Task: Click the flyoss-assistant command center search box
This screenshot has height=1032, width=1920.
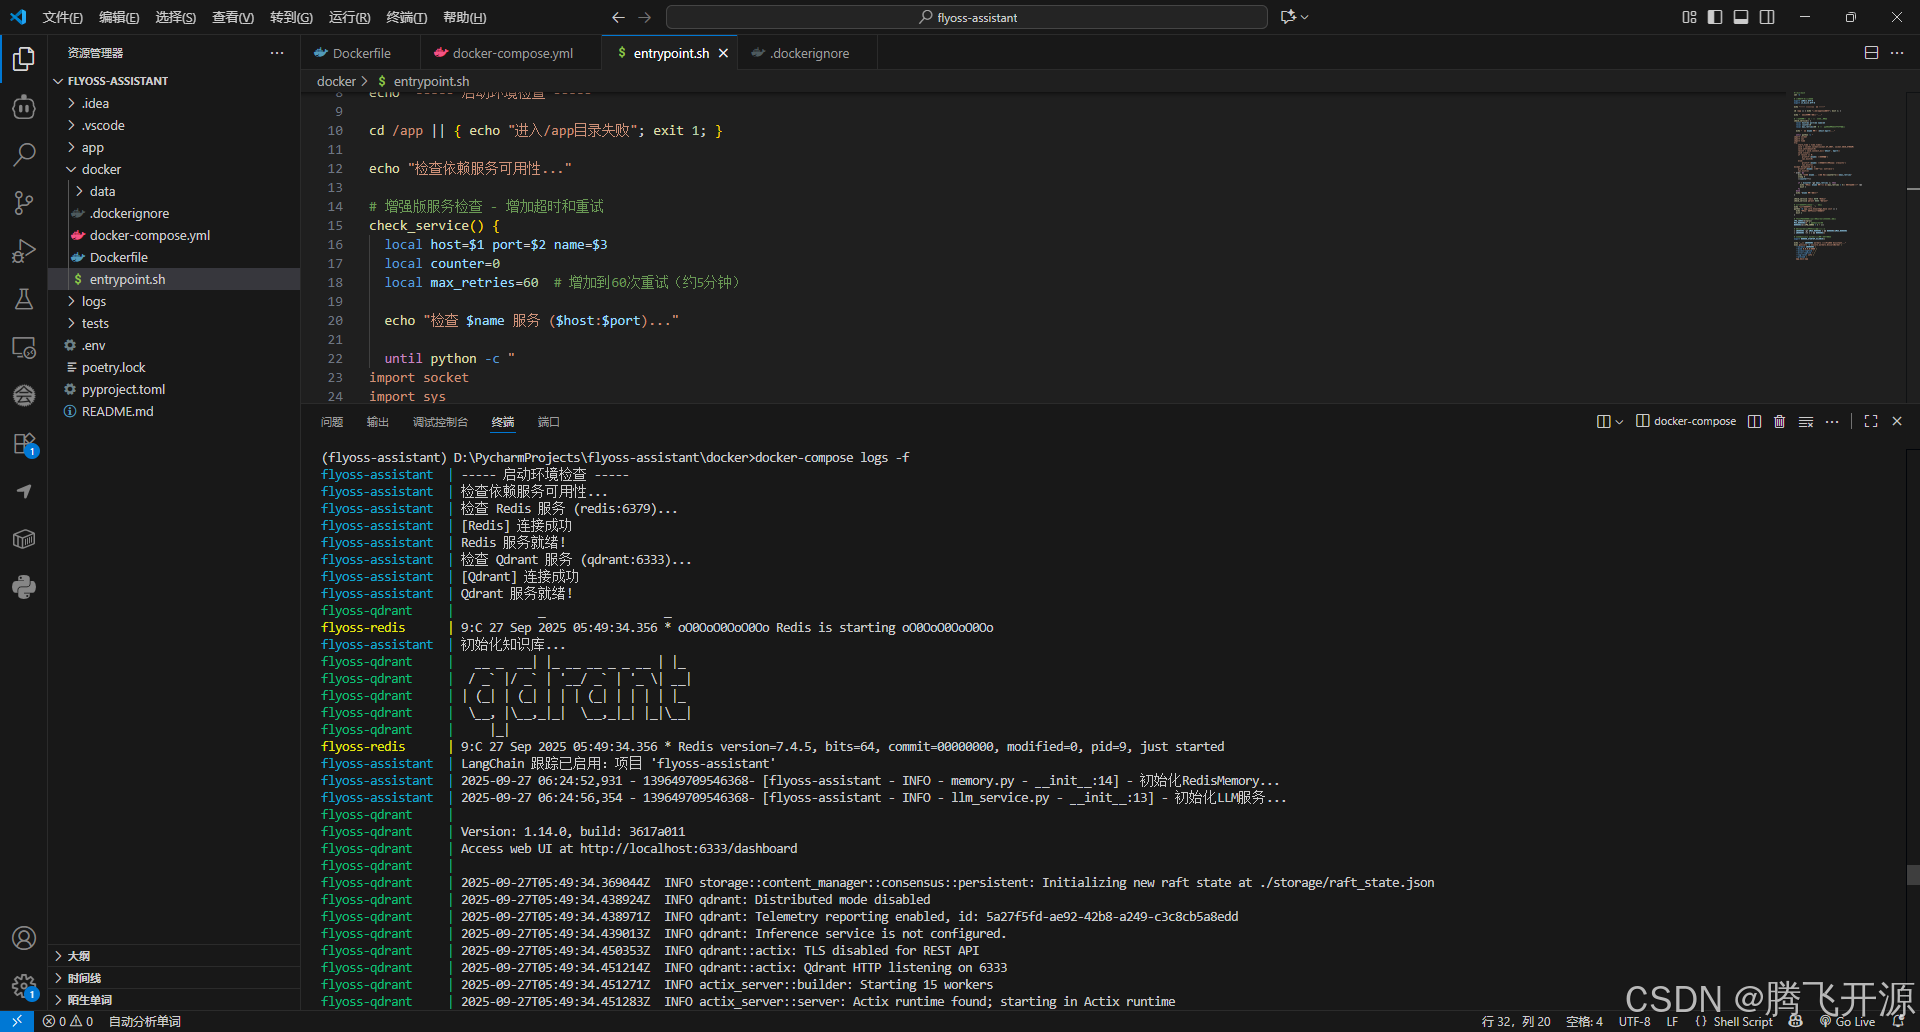Action: click(967, 17)
